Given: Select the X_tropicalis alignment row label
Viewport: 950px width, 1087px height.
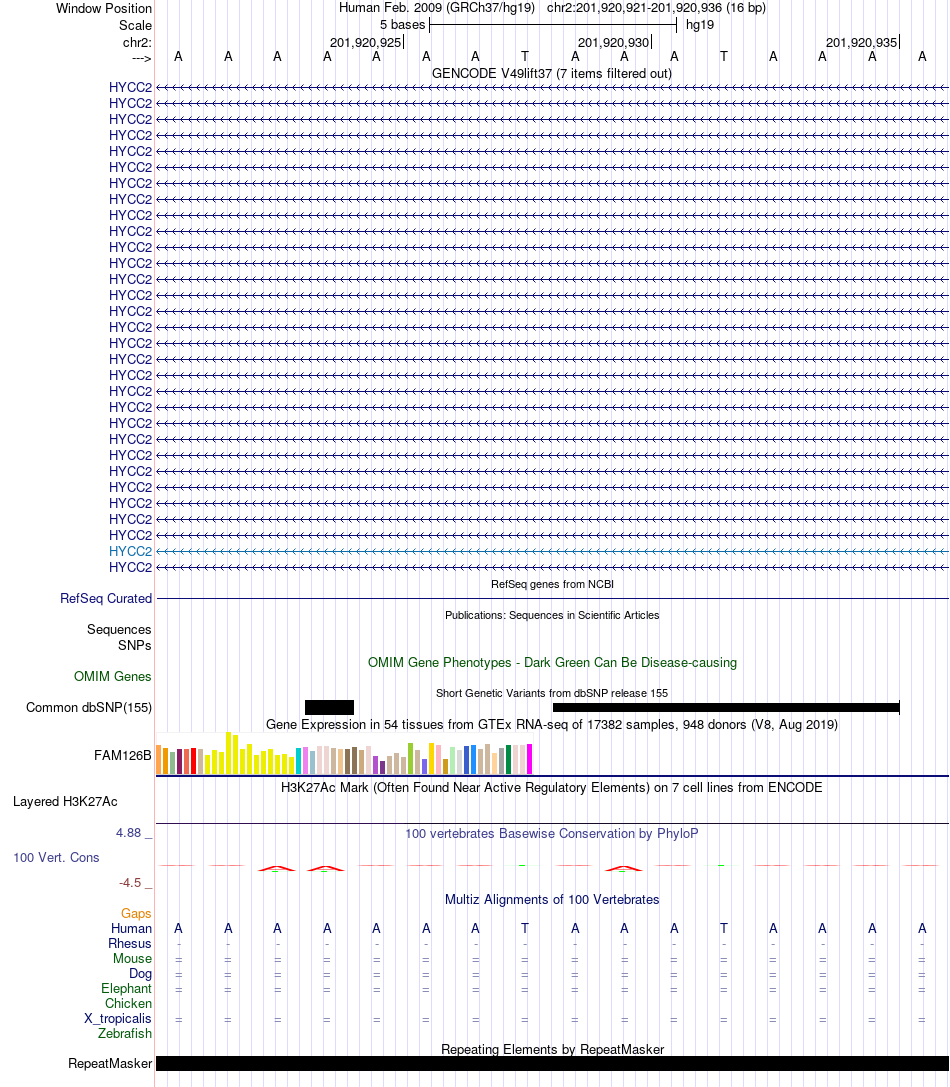Looking at the screenshot, I should tap(118, 1019).
